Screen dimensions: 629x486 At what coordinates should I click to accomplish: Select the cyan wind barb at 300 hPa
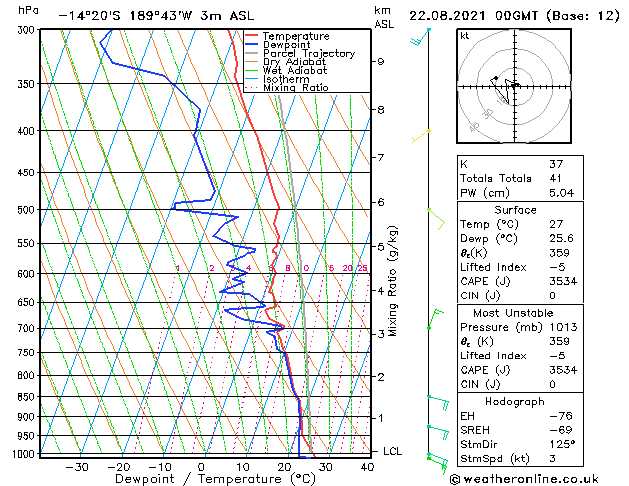tap(421, 38)
